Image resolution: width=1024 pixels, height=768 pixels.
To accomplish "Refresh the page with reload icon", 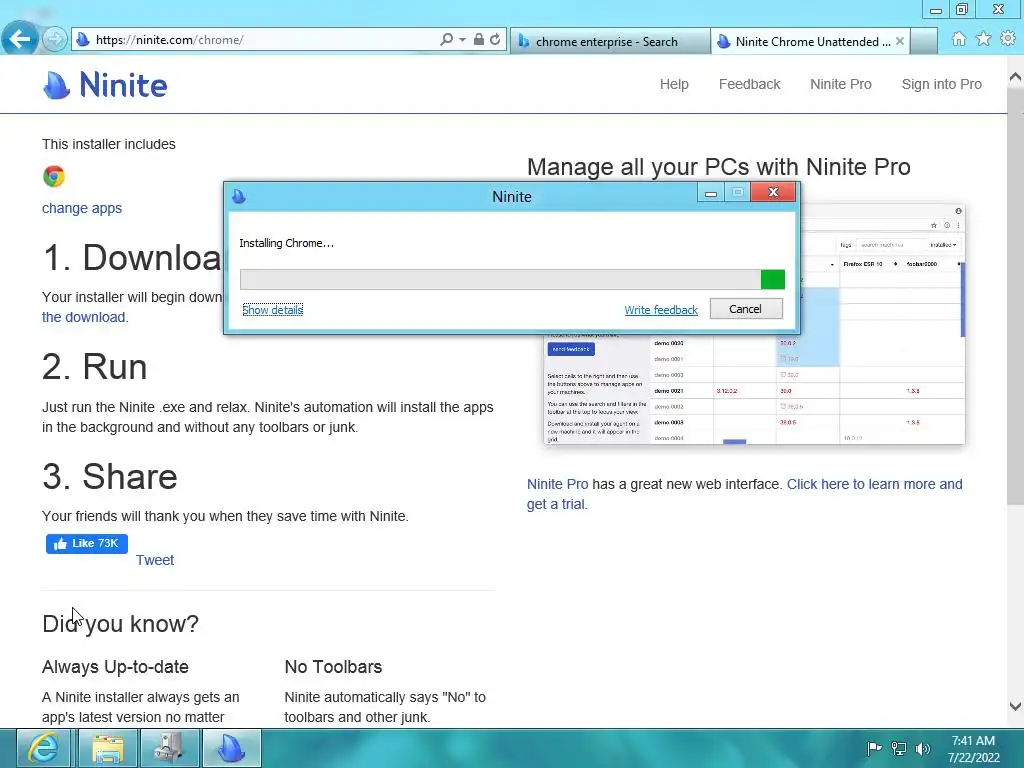I will tap(495, 40).
